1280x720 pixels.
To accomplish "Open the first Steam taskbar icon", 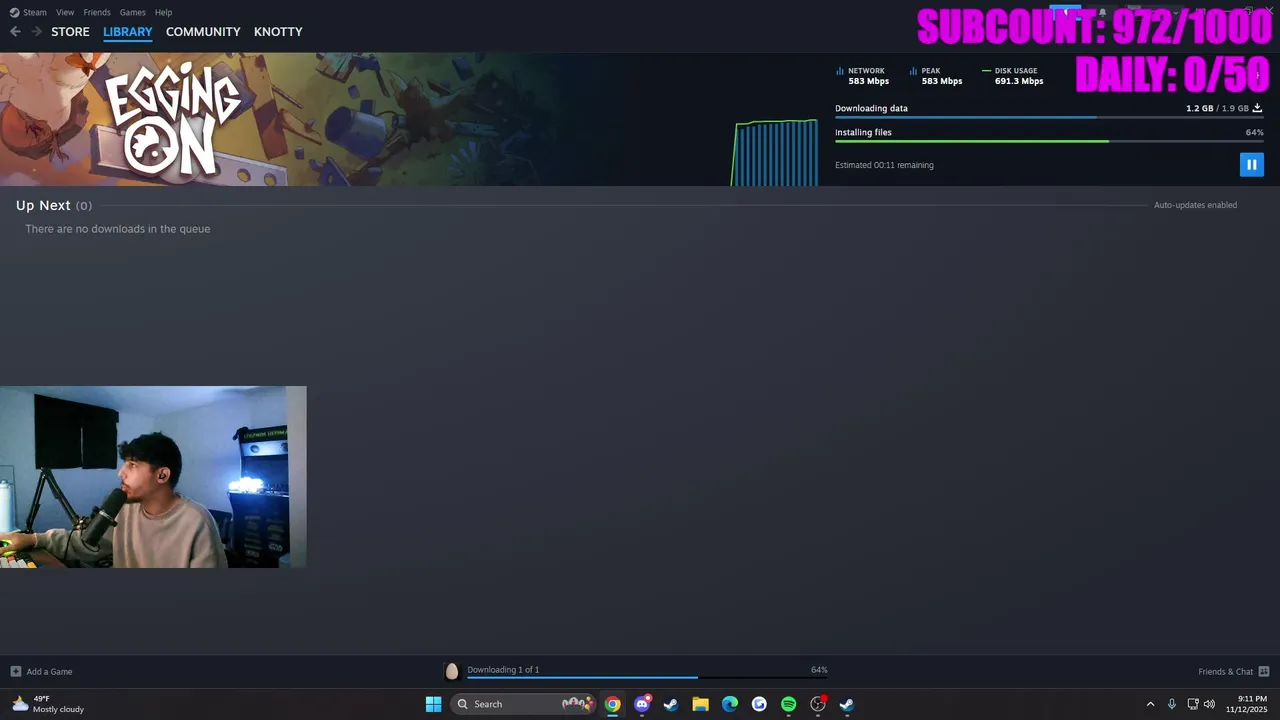I will point(671,704).
